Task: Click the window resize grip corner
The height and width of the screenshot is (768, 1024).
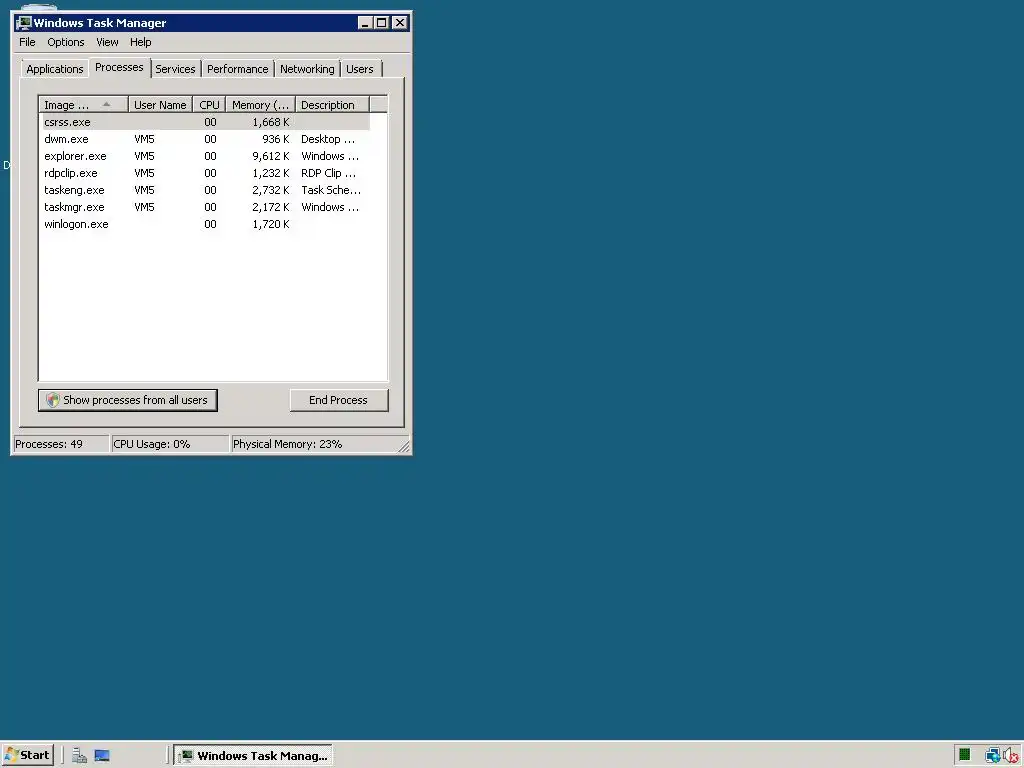Action: coord(404,447)
